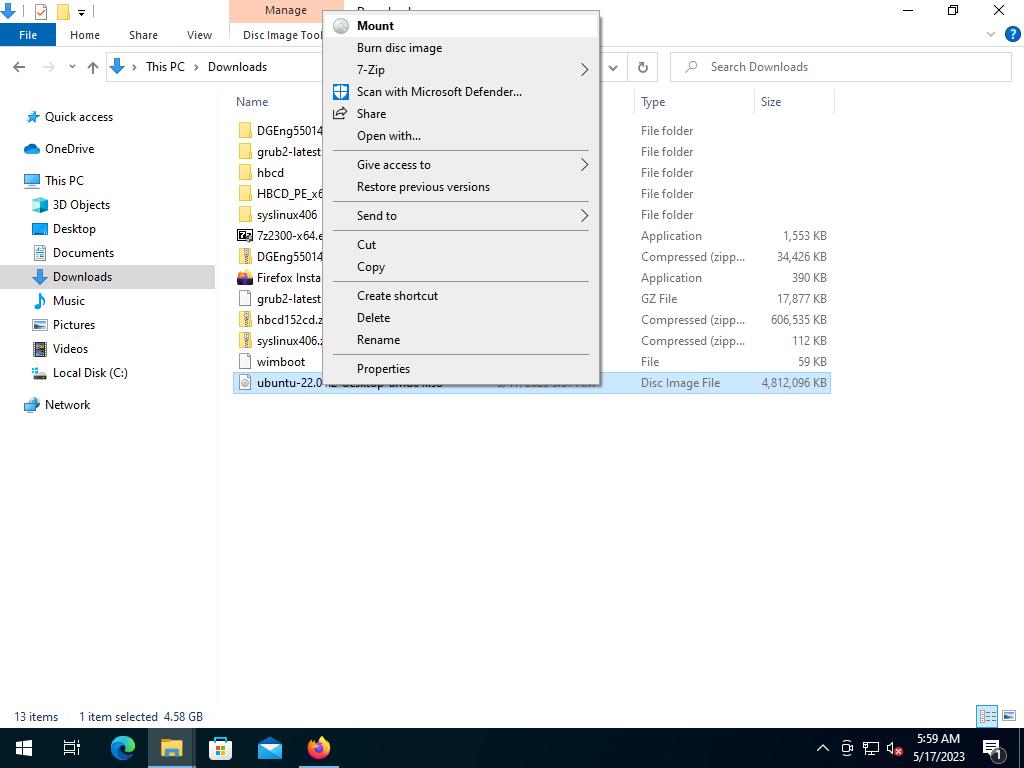This screenshot has height=768, width=1024.
Task: Scan with Microsoft Defender shield icon
Action: [x=341, y=92]
